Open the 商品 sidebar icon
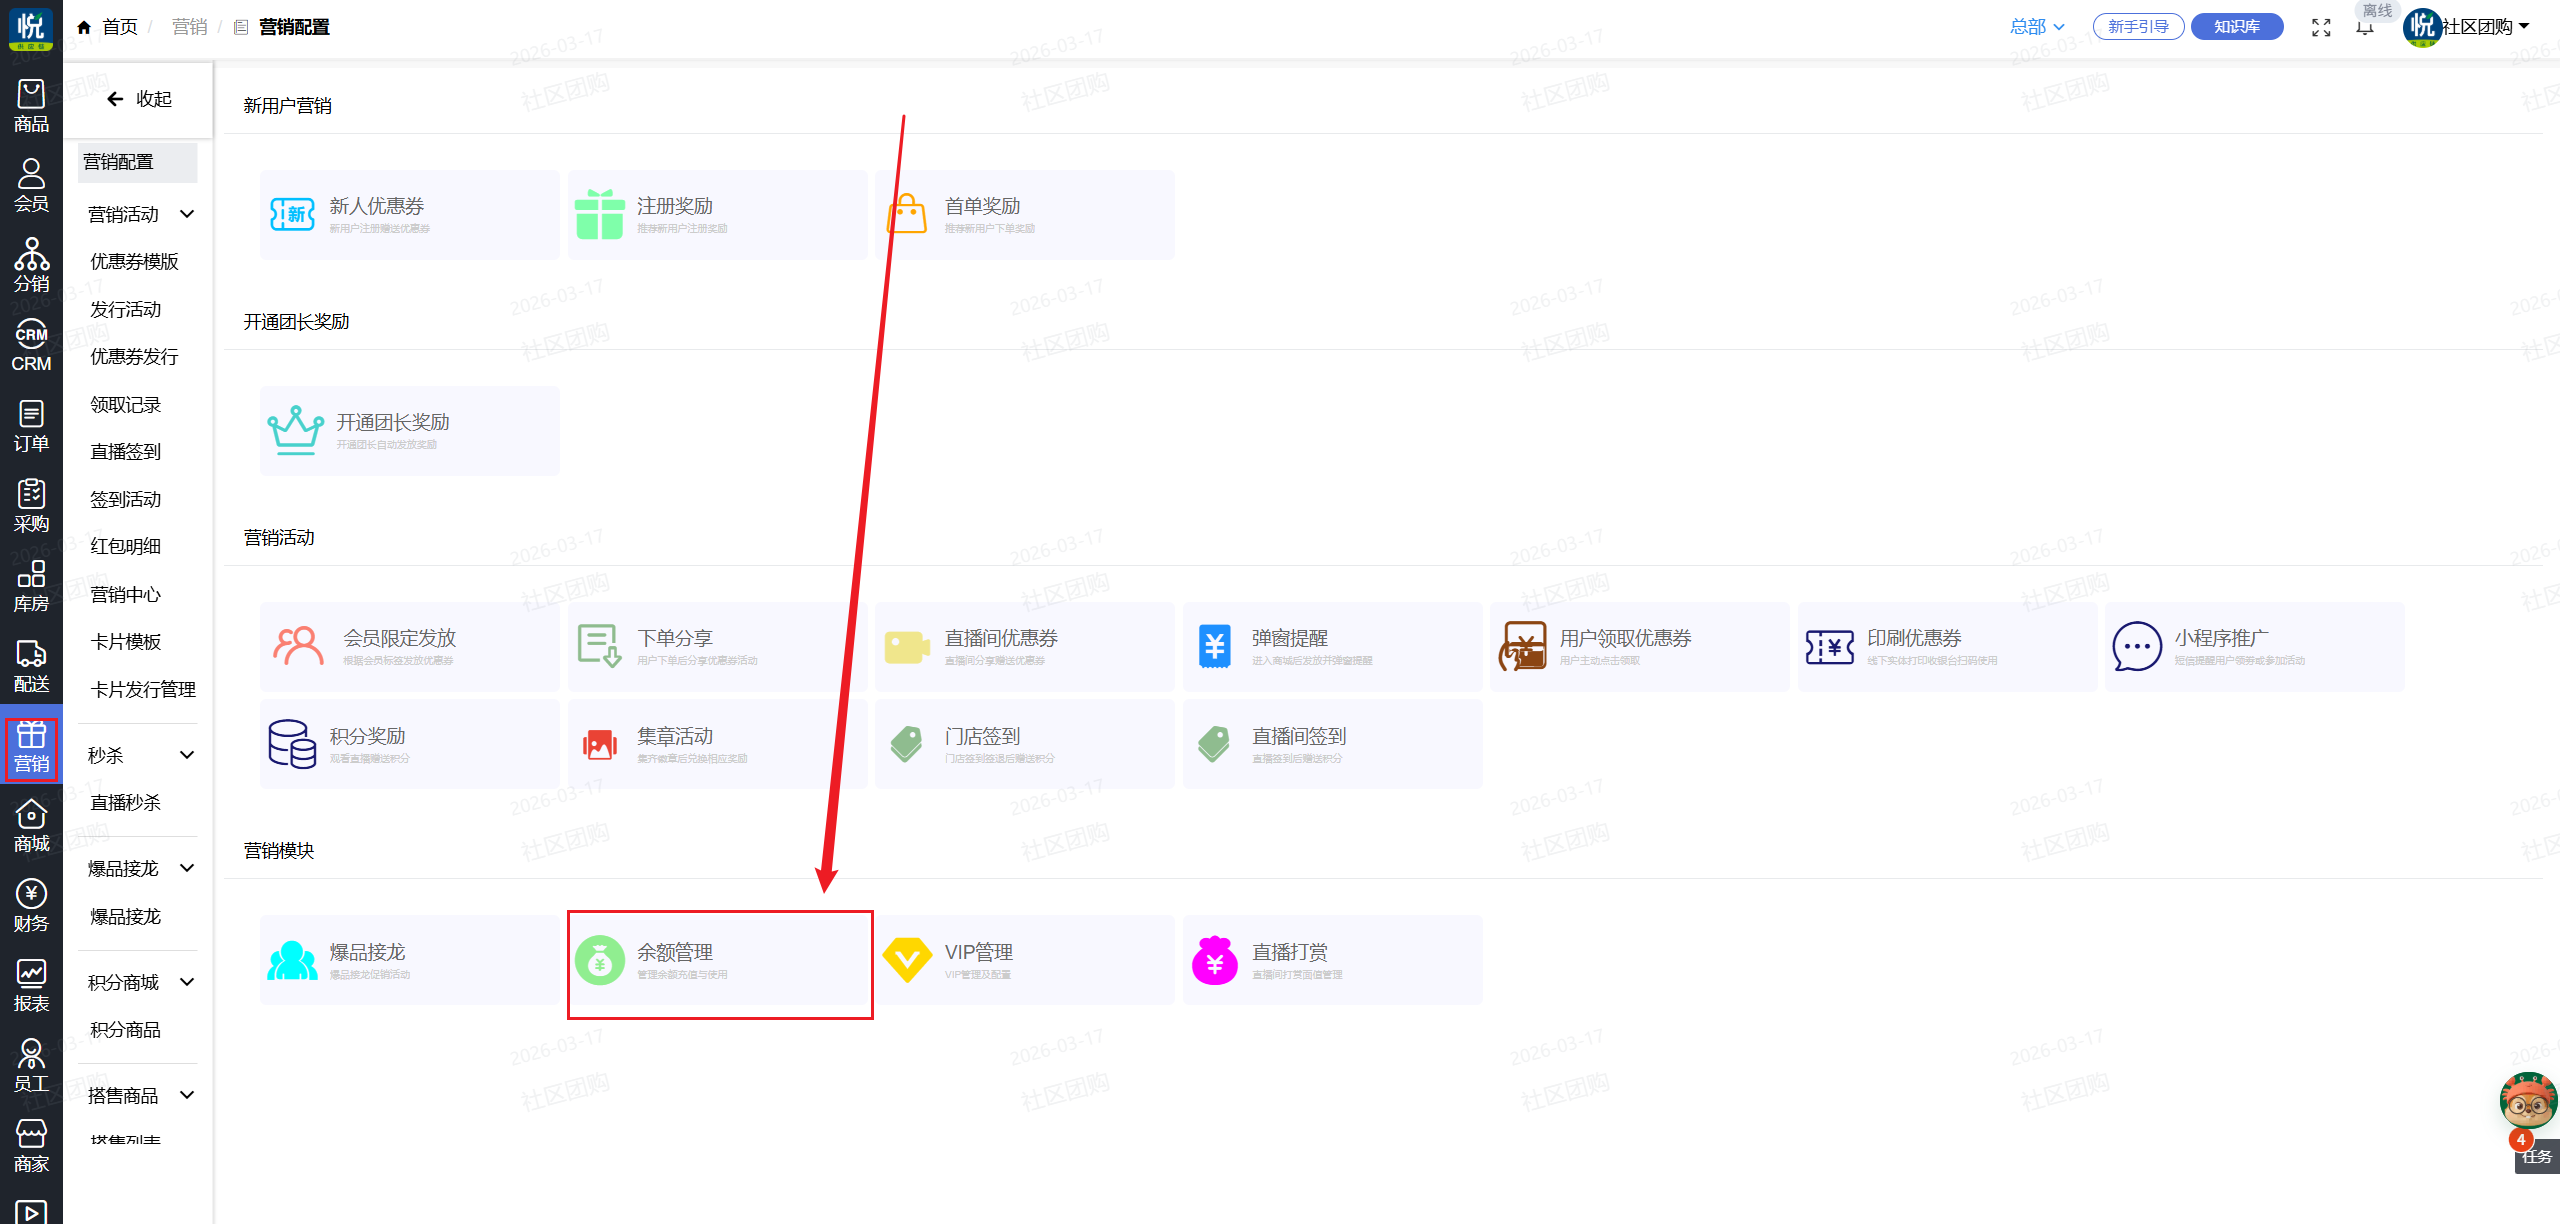The height and width of the screenshot is (1224, 2560). click(x=31, y=106)
